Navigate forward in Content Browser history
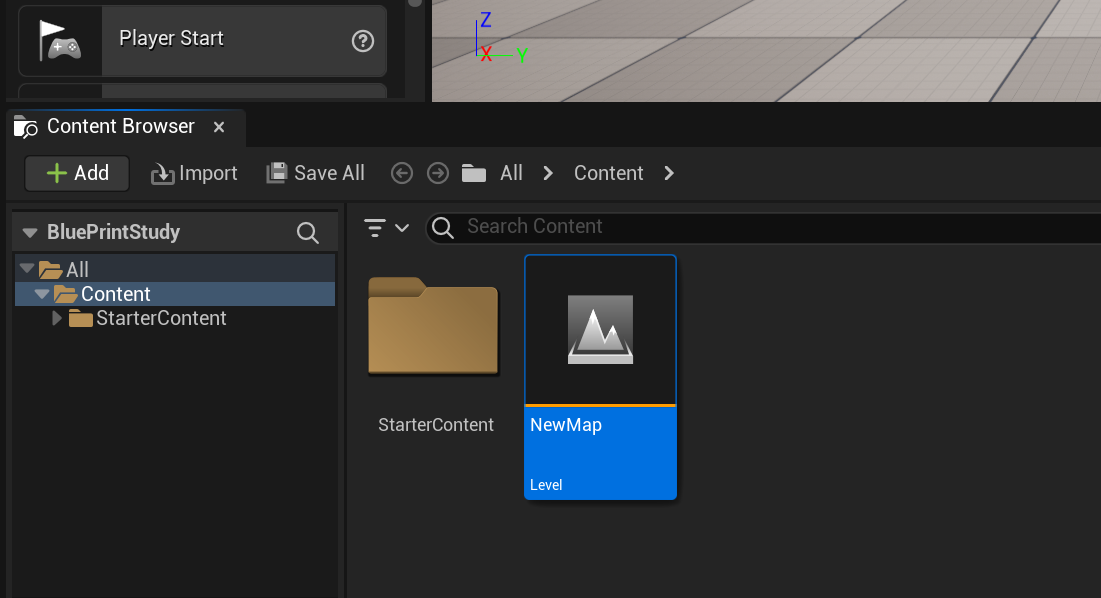This screenshot has height=598, width=1101. point(438,173)
